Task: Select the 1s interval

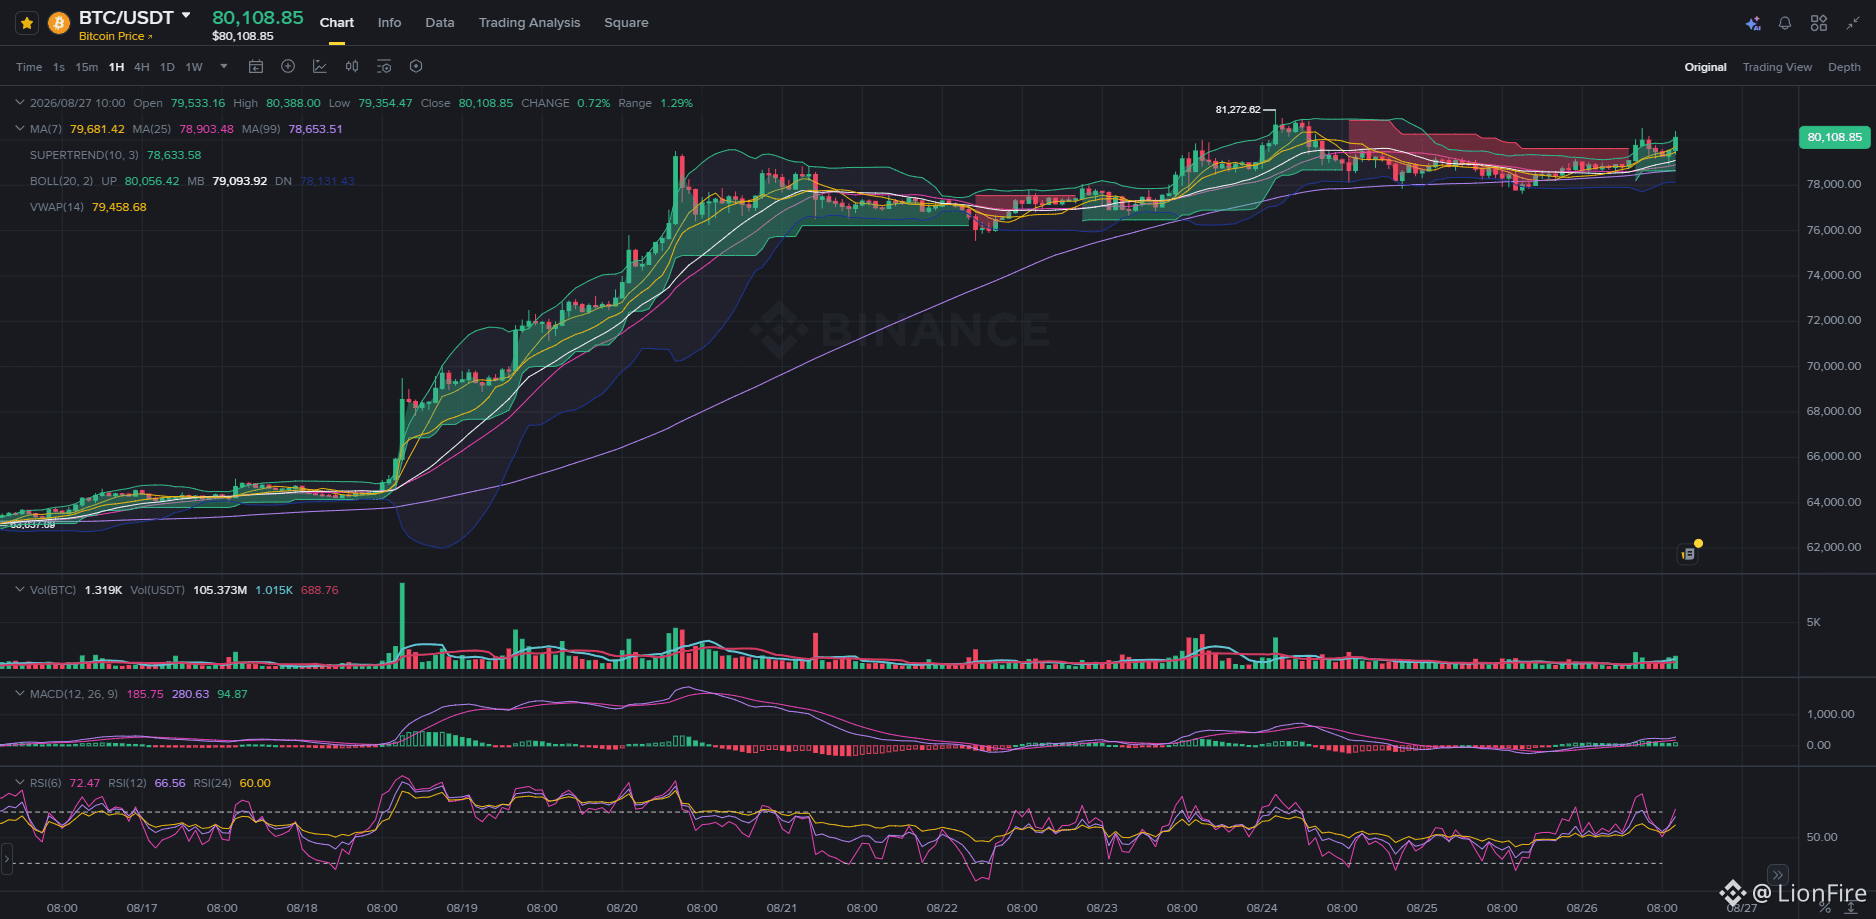Action: pos(59,67)
